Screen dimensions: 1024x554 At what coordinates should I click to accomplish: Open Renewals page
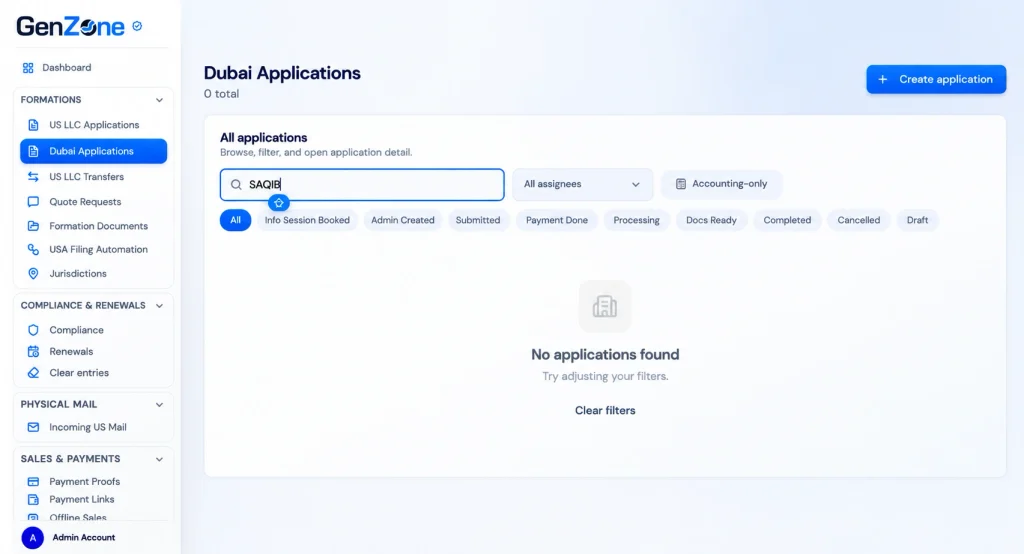[71, 351]
